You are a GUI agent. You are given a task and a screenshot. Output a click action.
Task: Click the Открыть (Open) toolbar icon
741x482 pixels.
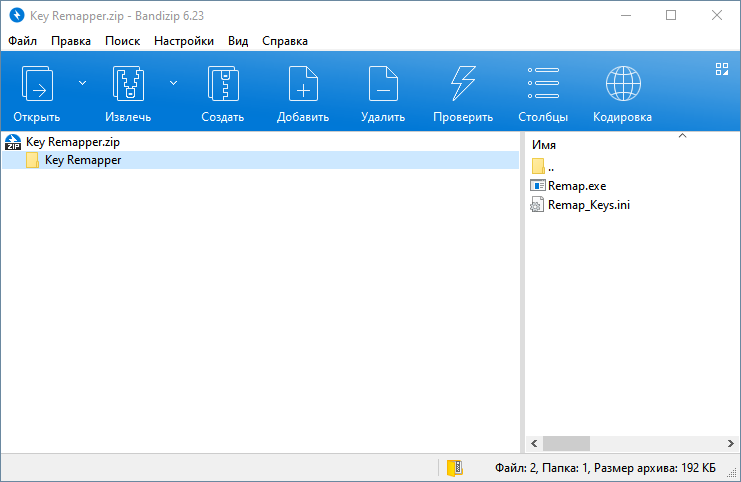click(x=37, y=85)
